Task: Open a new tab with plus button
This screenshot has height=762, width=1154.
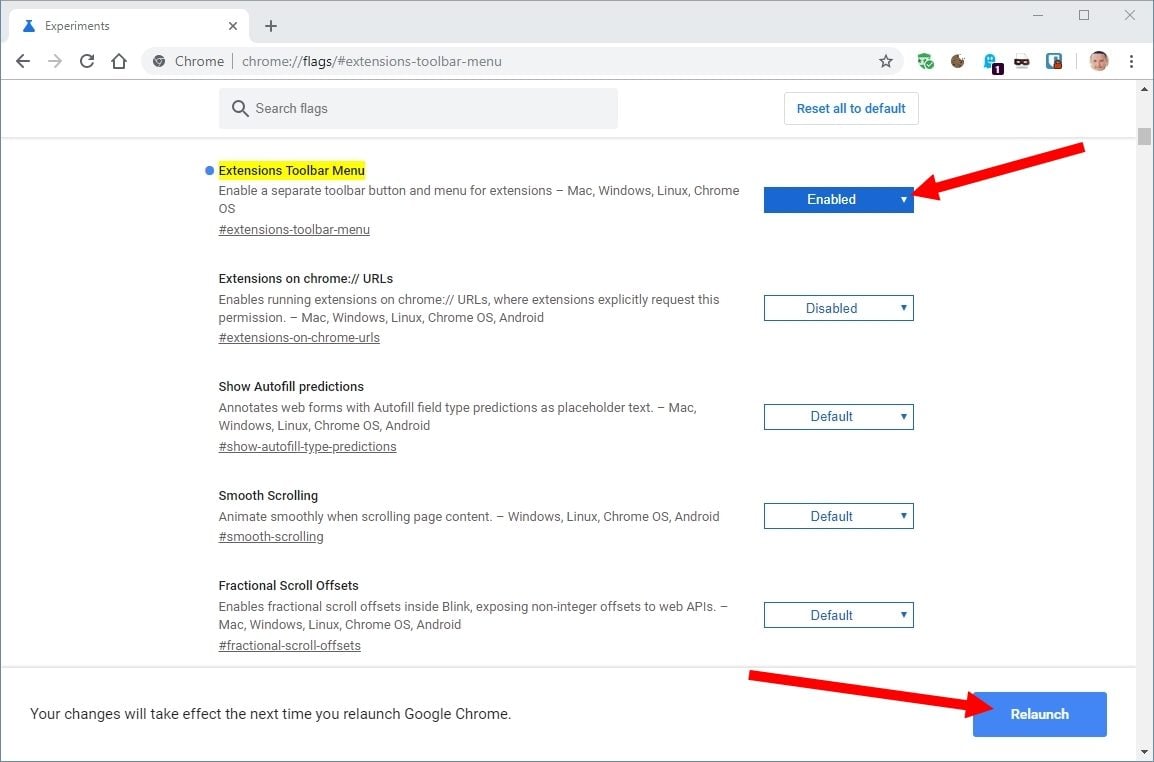Action: pos(271,26)
